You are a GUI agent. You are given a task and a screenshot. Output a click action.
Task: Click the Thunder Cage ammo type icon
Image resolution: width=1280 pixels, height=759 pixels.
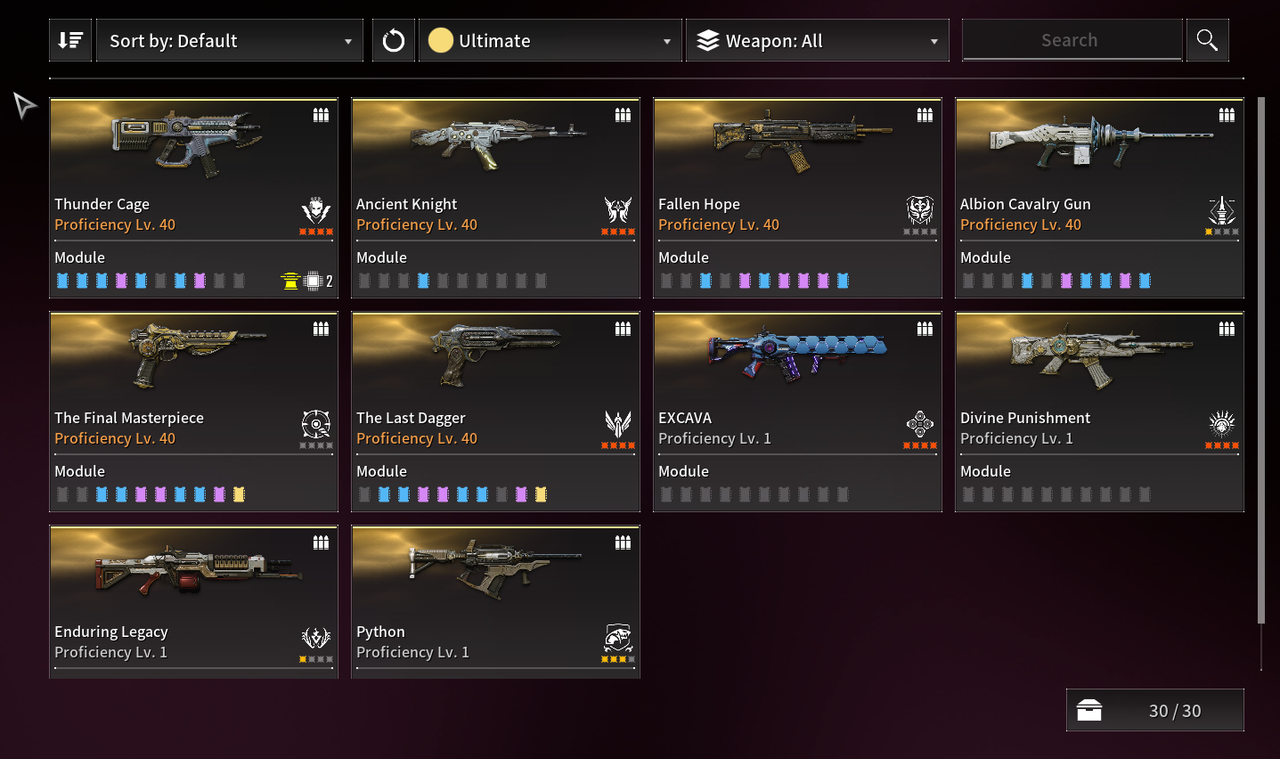(x=321, y=115)
